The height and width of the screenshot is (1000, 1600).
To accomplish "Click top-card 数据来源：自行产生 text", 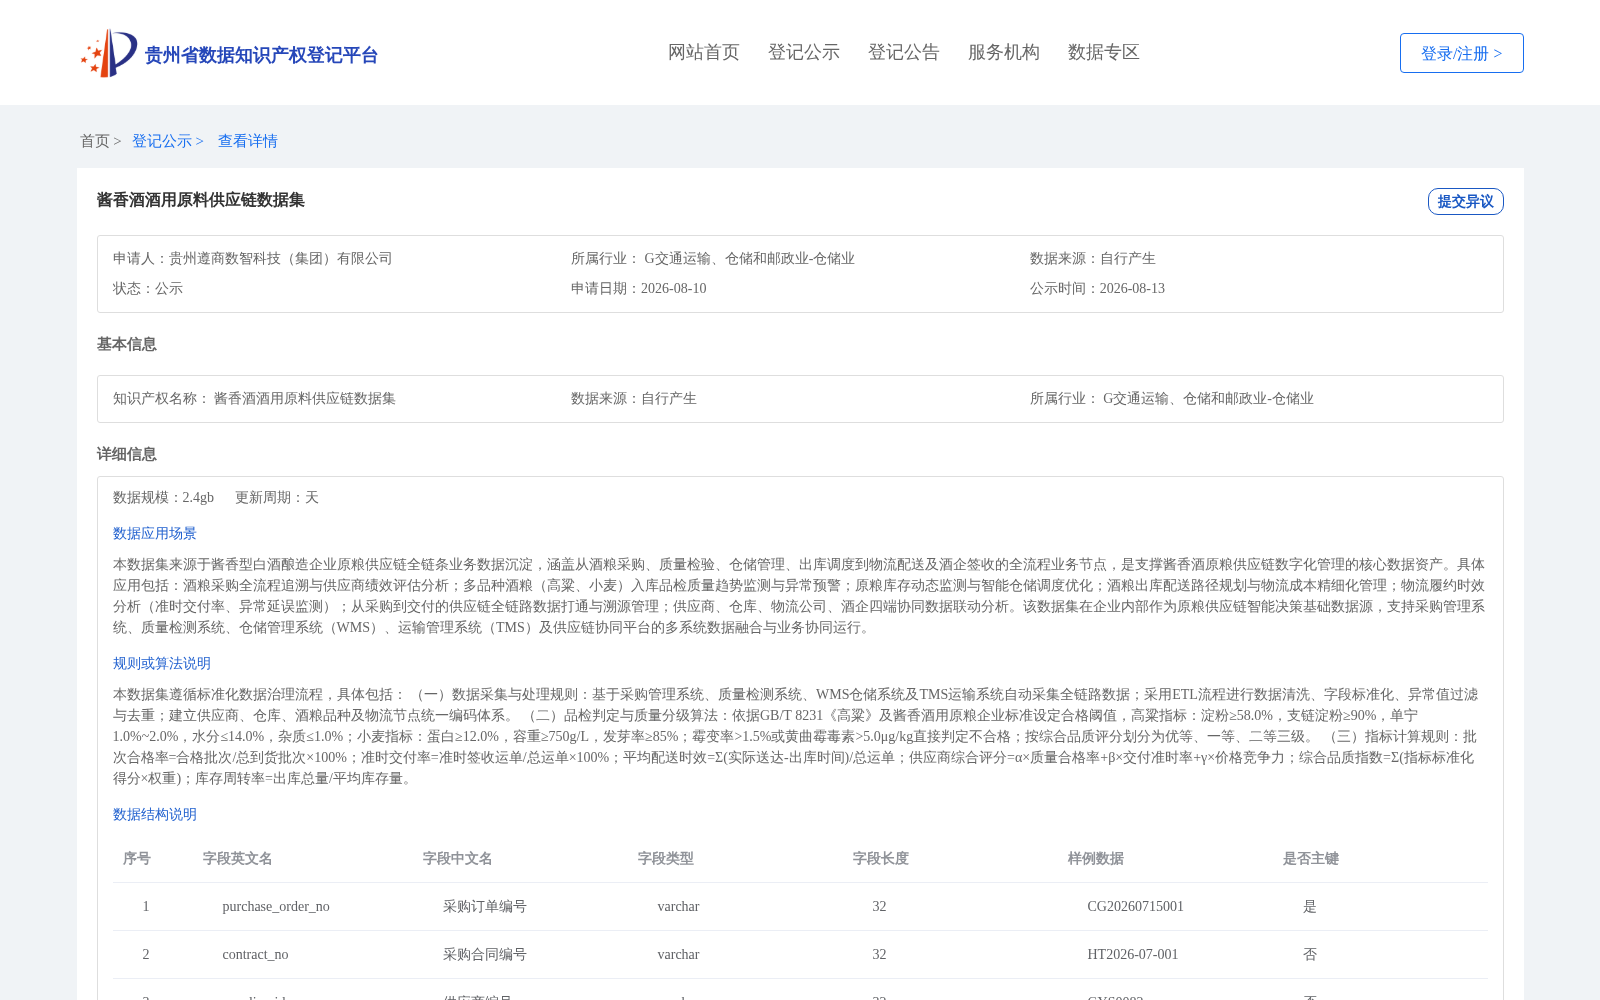I will pyautogui.click(x=1093, y=258).
